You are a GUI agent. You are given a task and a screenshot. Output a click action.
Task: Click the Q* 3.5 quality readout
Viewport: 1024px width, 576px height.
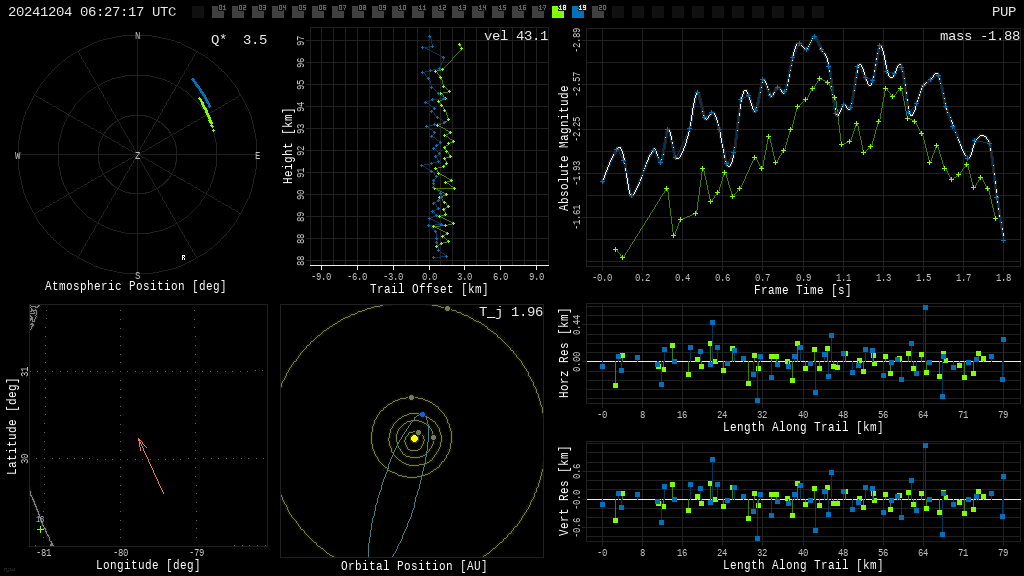tap(239, 40)
